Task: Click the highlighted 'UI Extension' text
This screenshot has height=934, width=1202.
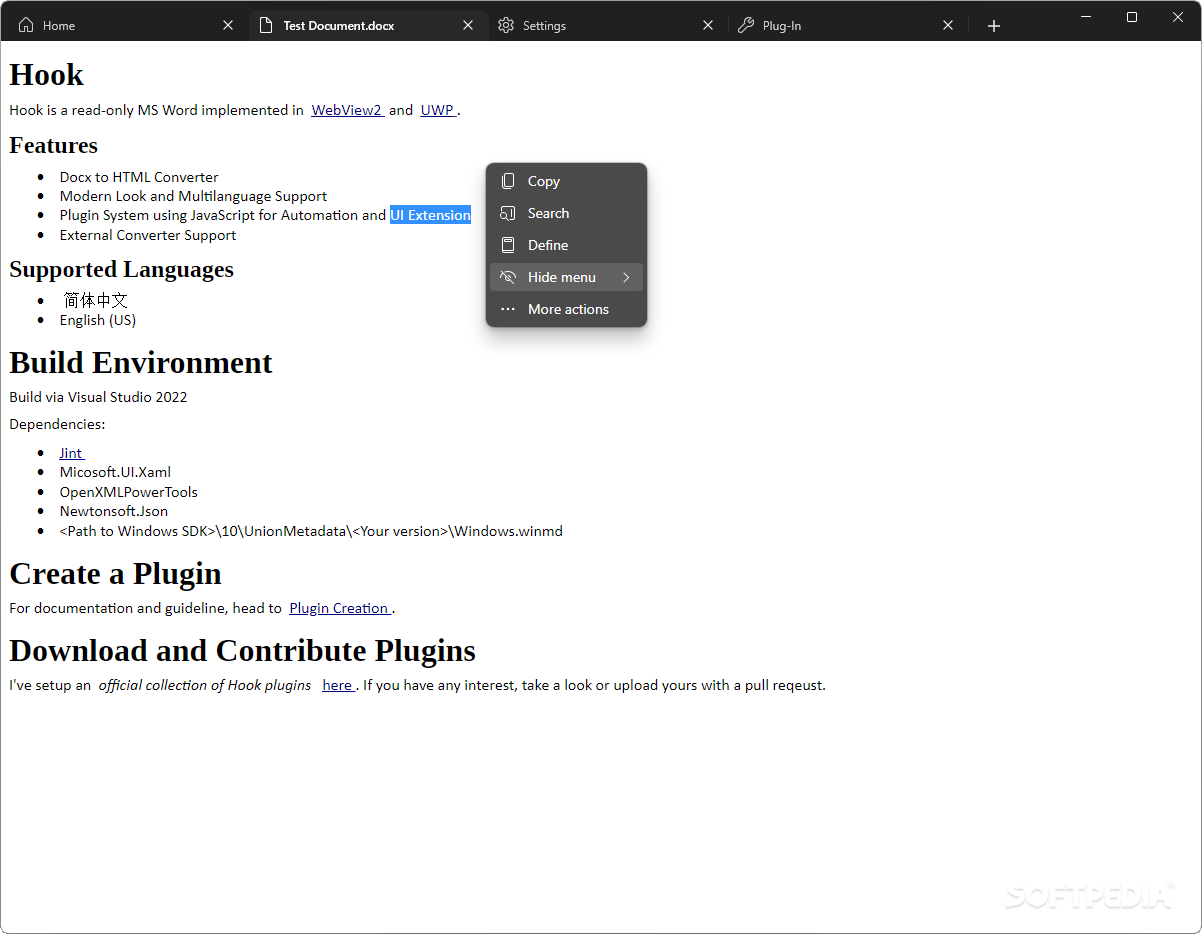Action: (430, 215)
